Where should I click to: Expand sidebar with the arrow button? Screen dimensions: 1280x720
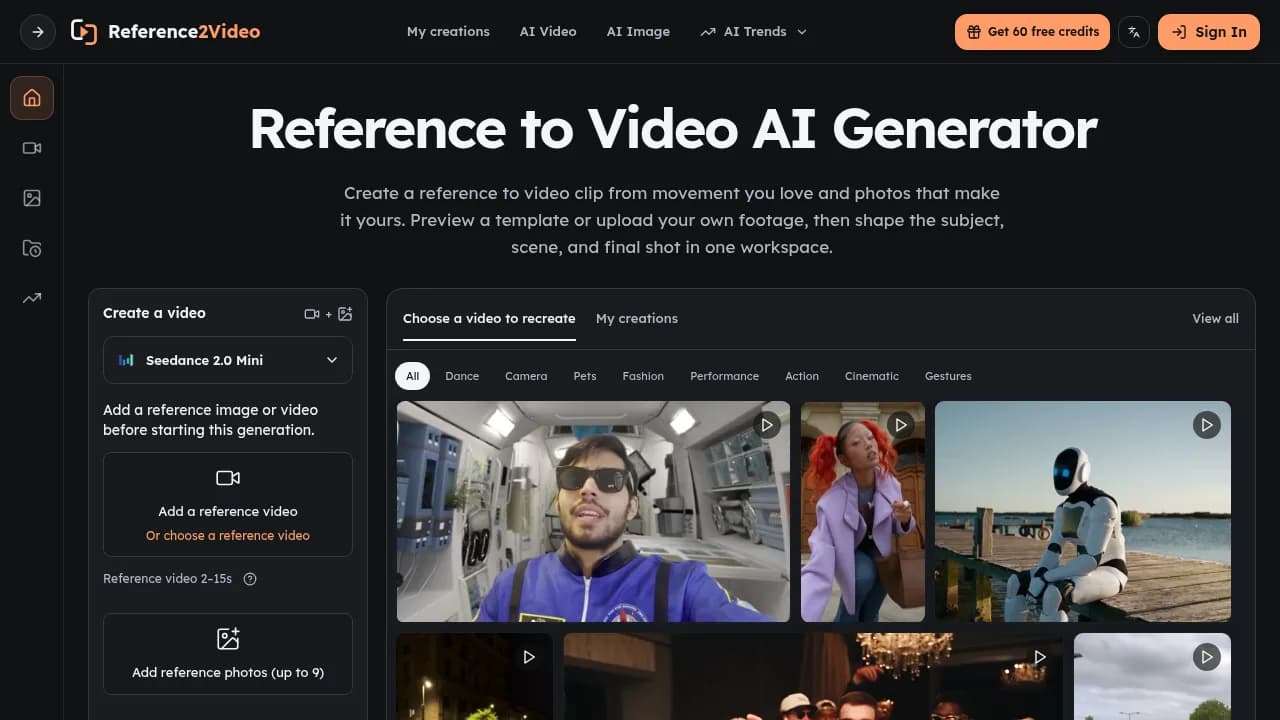(x=38, y=32)
